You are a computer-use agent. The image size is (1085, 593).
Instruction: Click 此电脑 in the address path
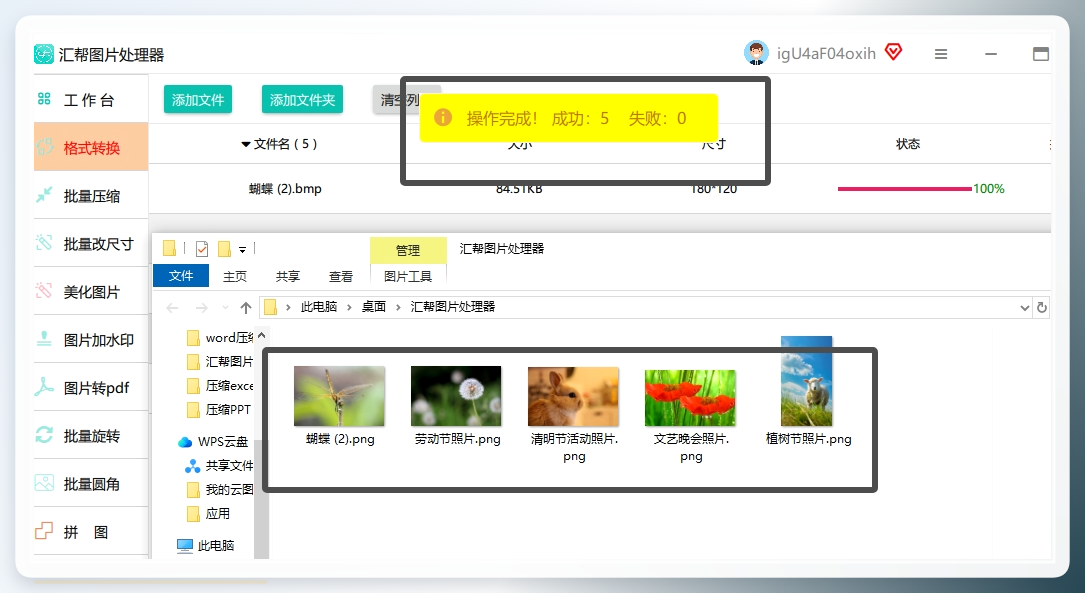tap(318, 307)
